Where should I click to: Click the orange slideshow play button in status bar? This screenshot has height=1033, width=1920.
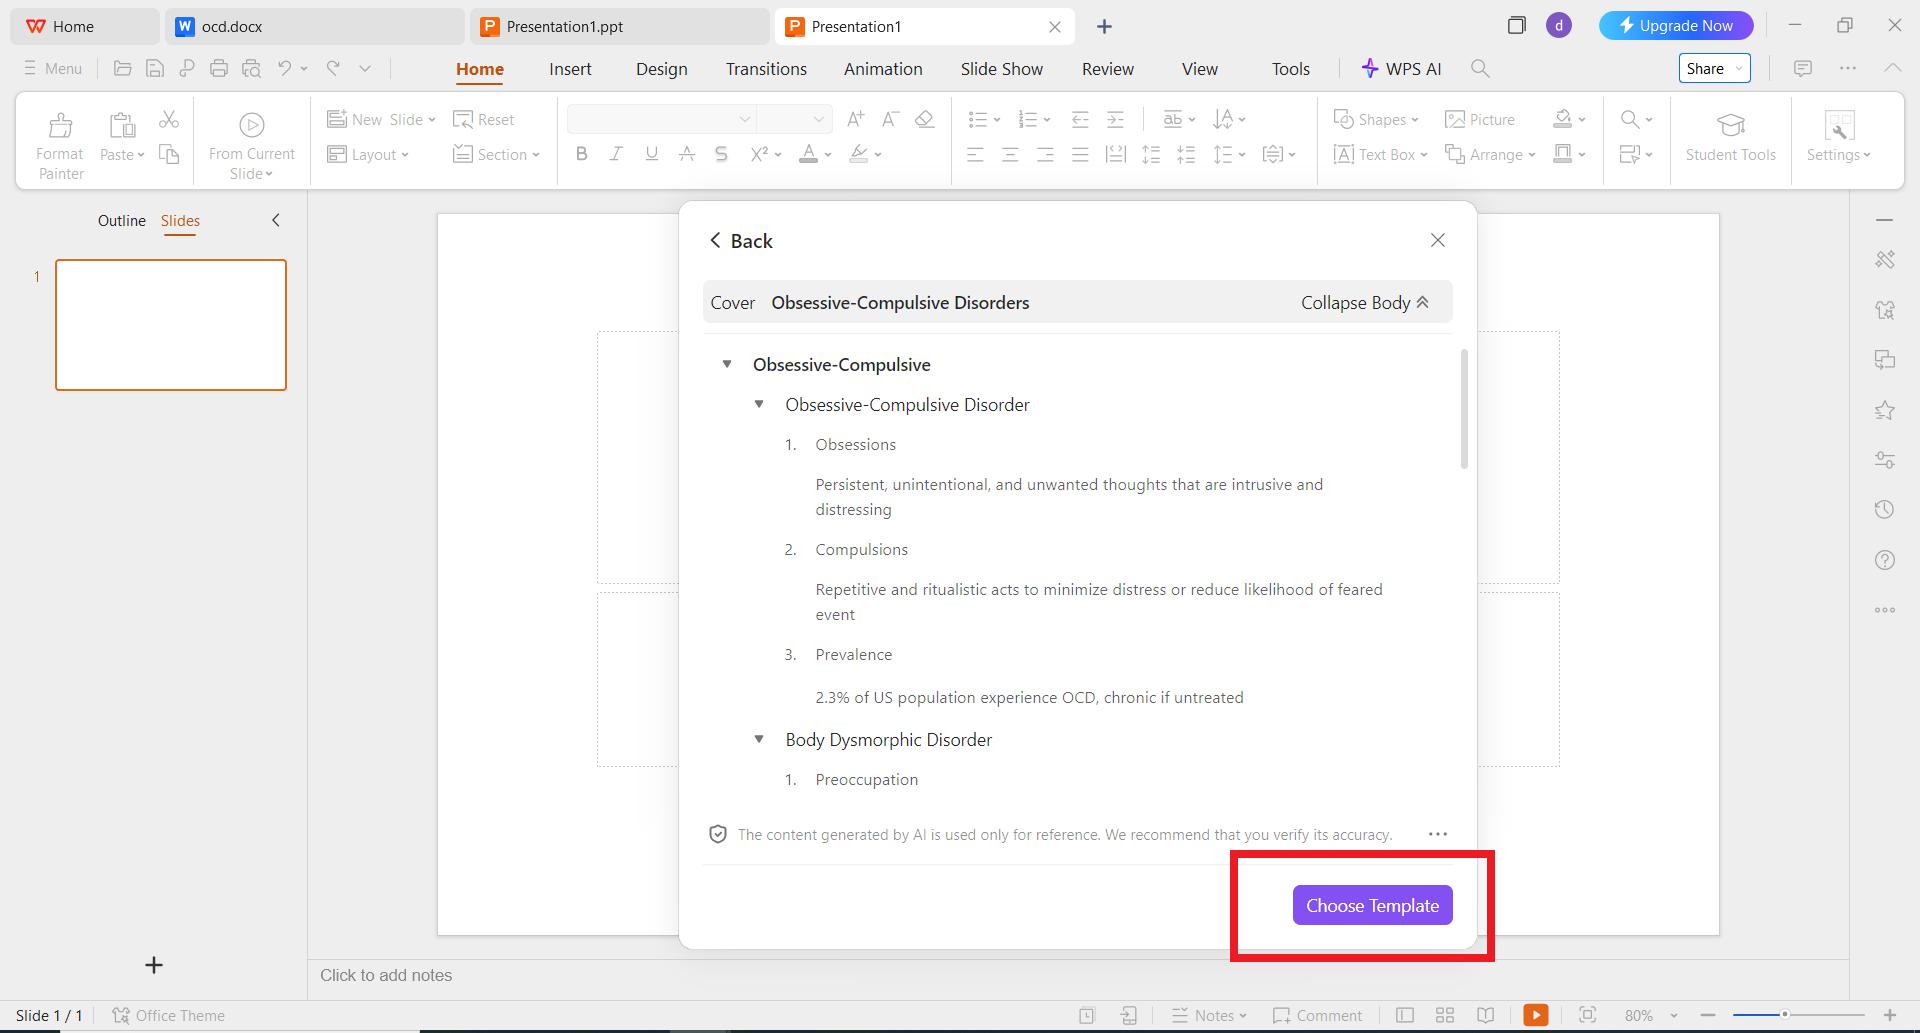click(x=1536, y=1015)
